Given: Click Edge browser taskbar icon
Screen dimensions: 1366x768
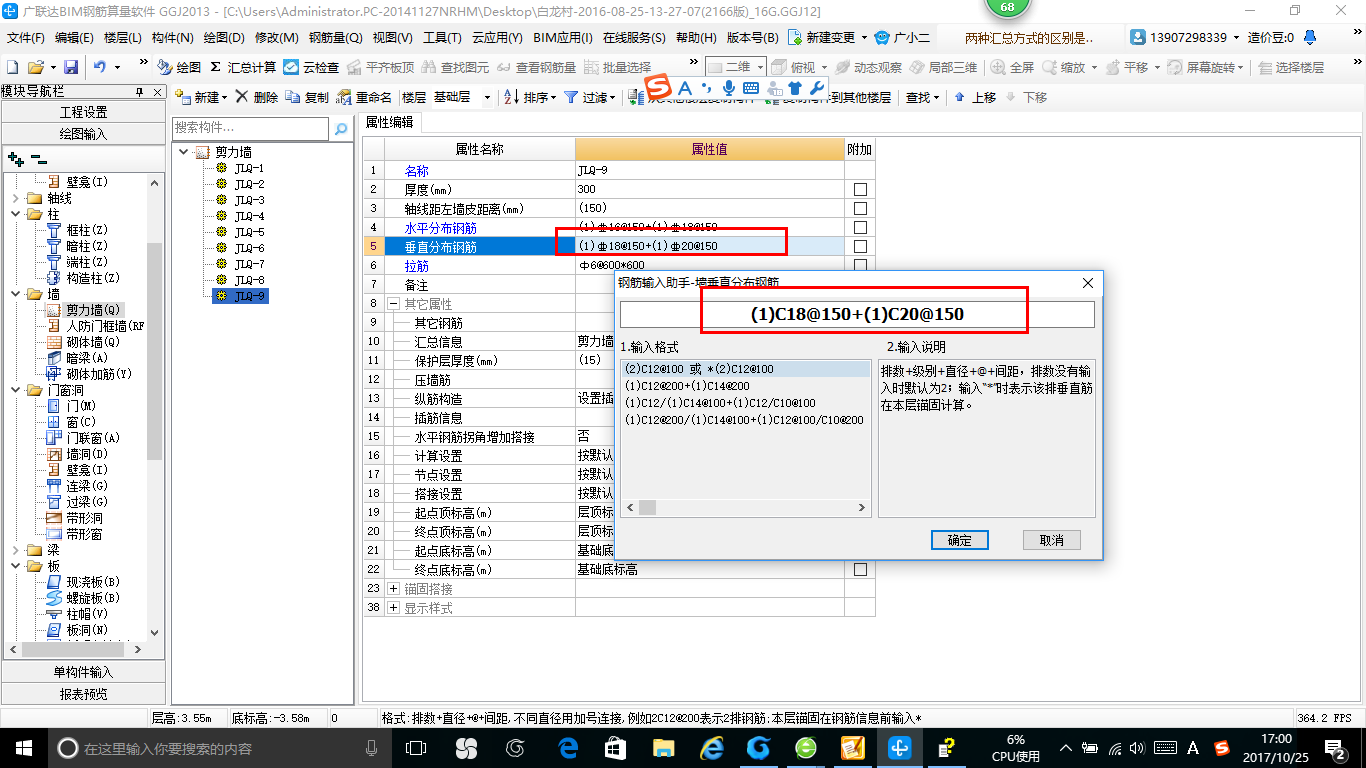Looking at the screenshot, I should coord(569,748).
